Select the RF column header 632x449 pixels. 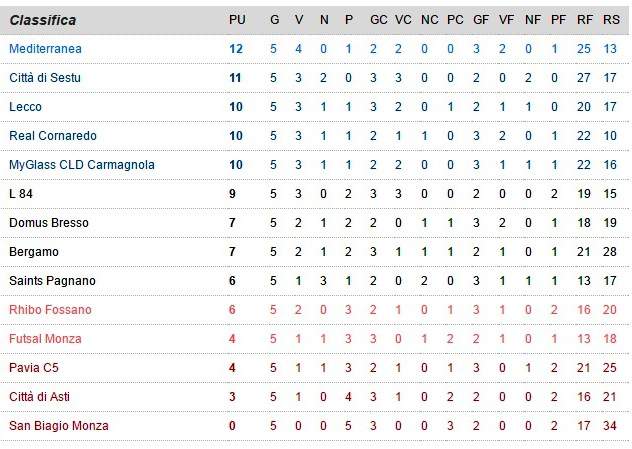tap(585, 20)
